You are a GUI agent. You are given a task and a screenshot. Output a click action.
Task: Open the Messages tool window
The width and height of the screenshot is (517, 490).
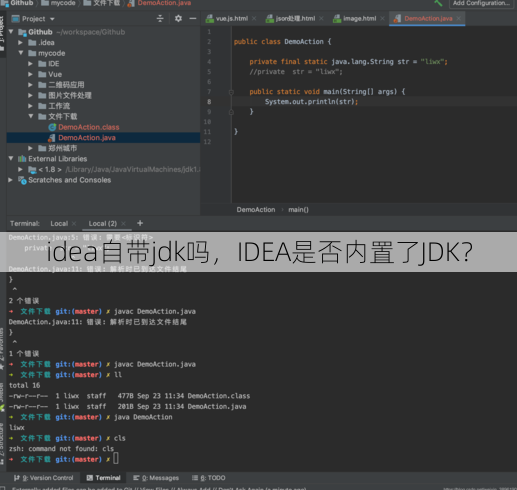[x=156, y=478]
